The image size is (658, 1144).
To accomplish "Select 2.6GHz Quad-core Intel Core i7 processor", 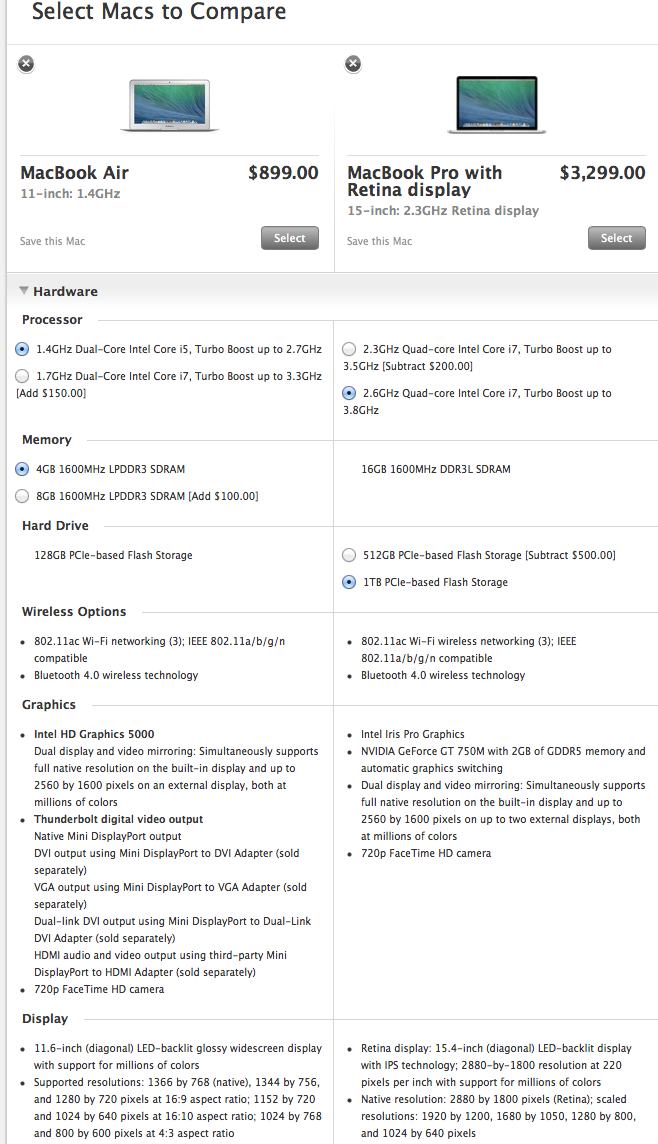I will tap(349, 393).
